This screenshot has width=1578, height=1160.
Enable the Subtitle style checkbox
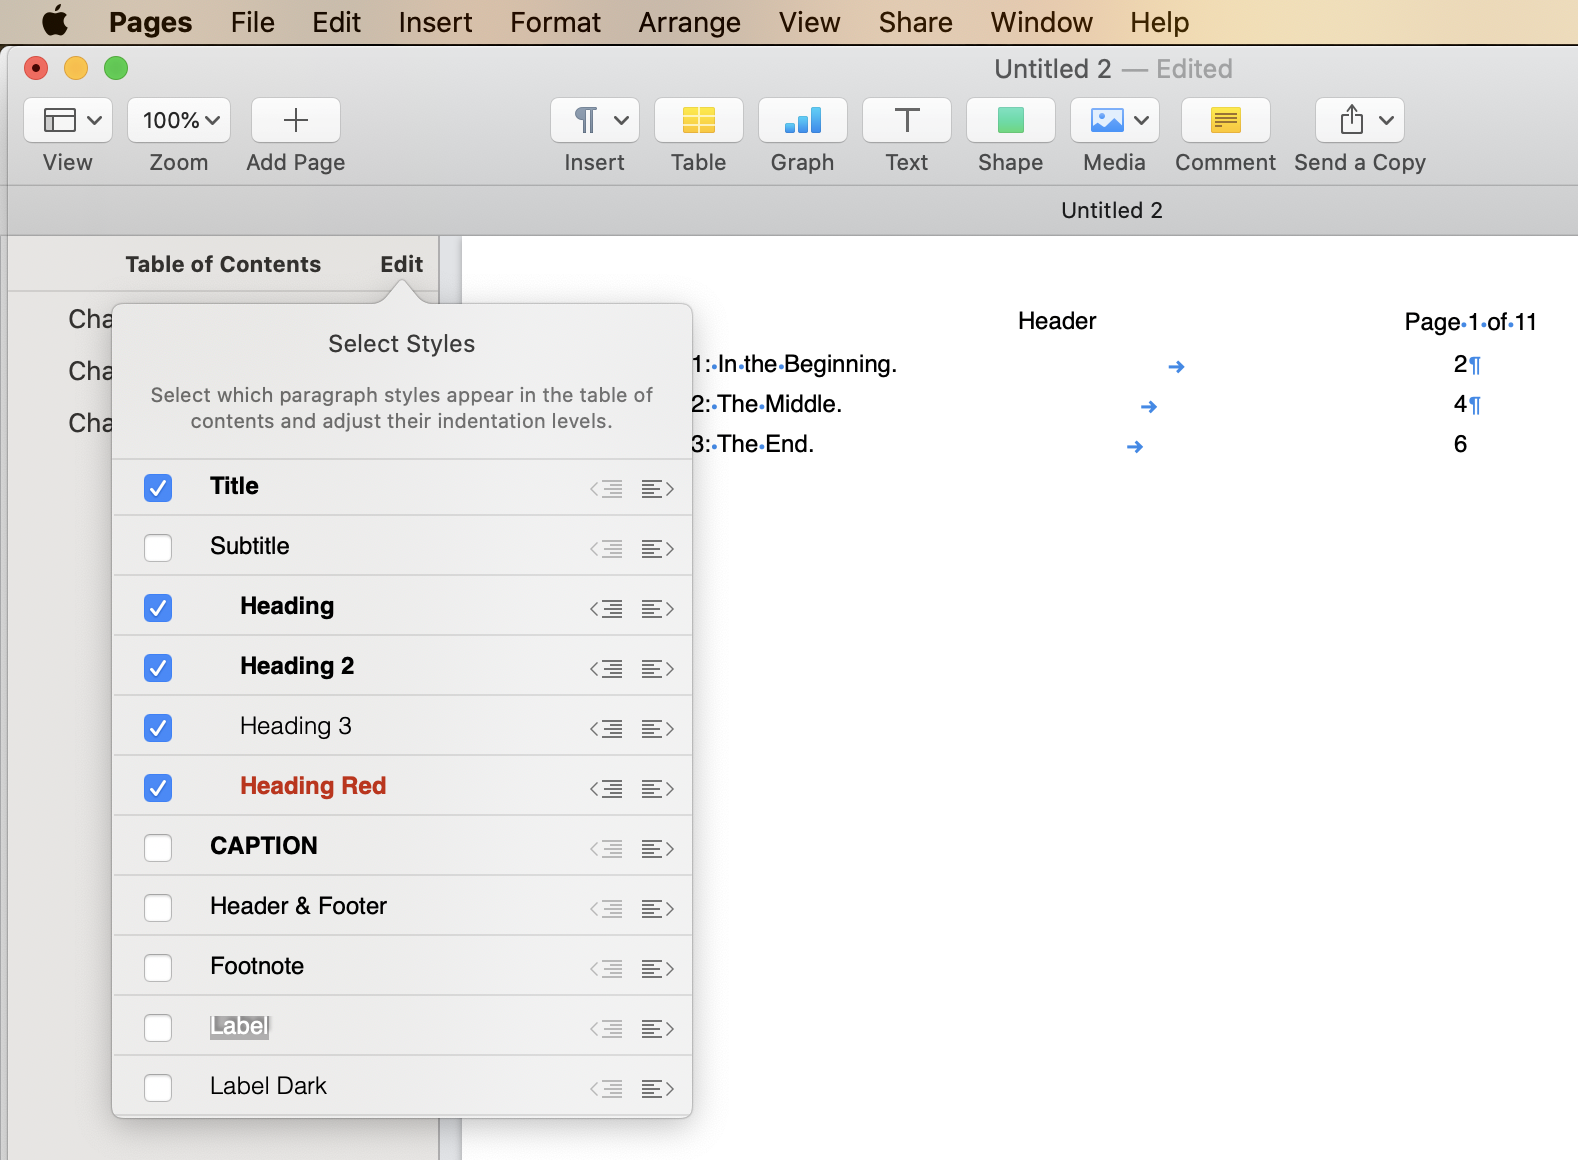(158, 548)
